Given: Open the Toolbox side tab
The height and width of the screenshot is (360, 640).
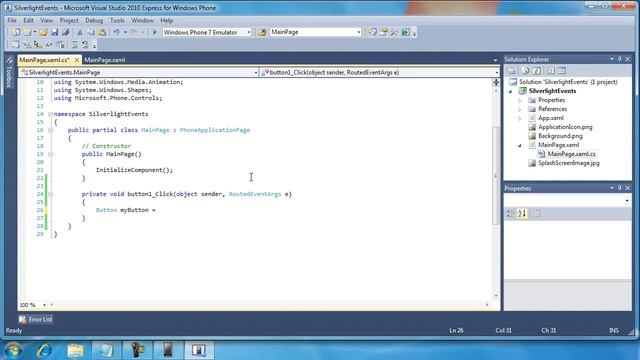Looking at the screenshot, I should pyautogui.click(x=9, y=73).
